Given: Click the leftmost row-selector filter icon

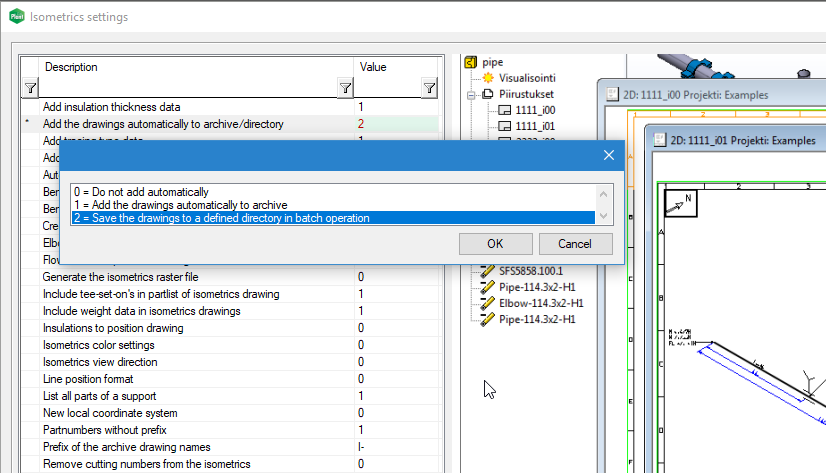Looking at the screenshot, I should 30,89.
